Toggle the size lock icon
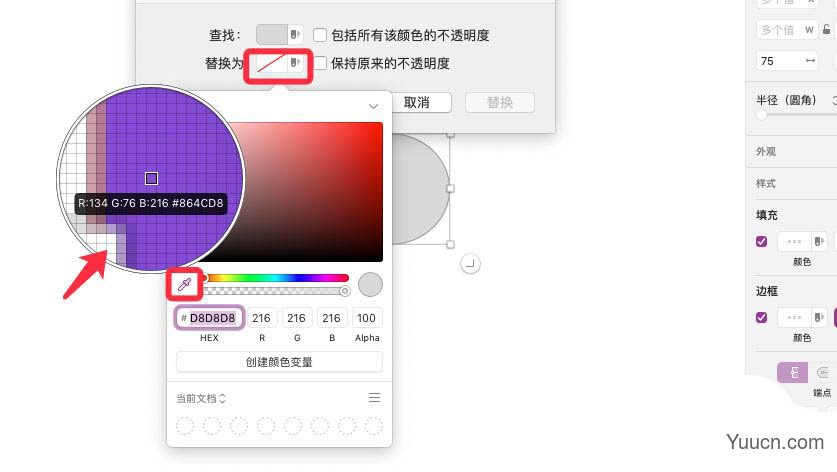This screenshot has width=837, height=472. point(826,29)
